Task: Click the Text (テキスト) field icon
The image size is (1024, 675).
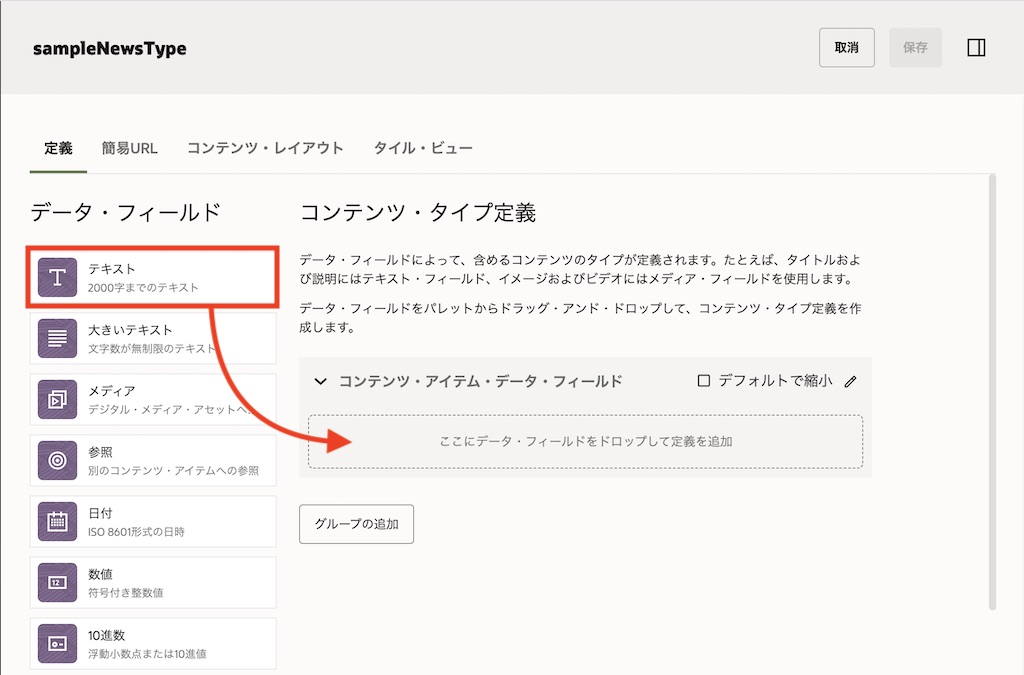Action: pyautogui.click(x=58, y=277)
